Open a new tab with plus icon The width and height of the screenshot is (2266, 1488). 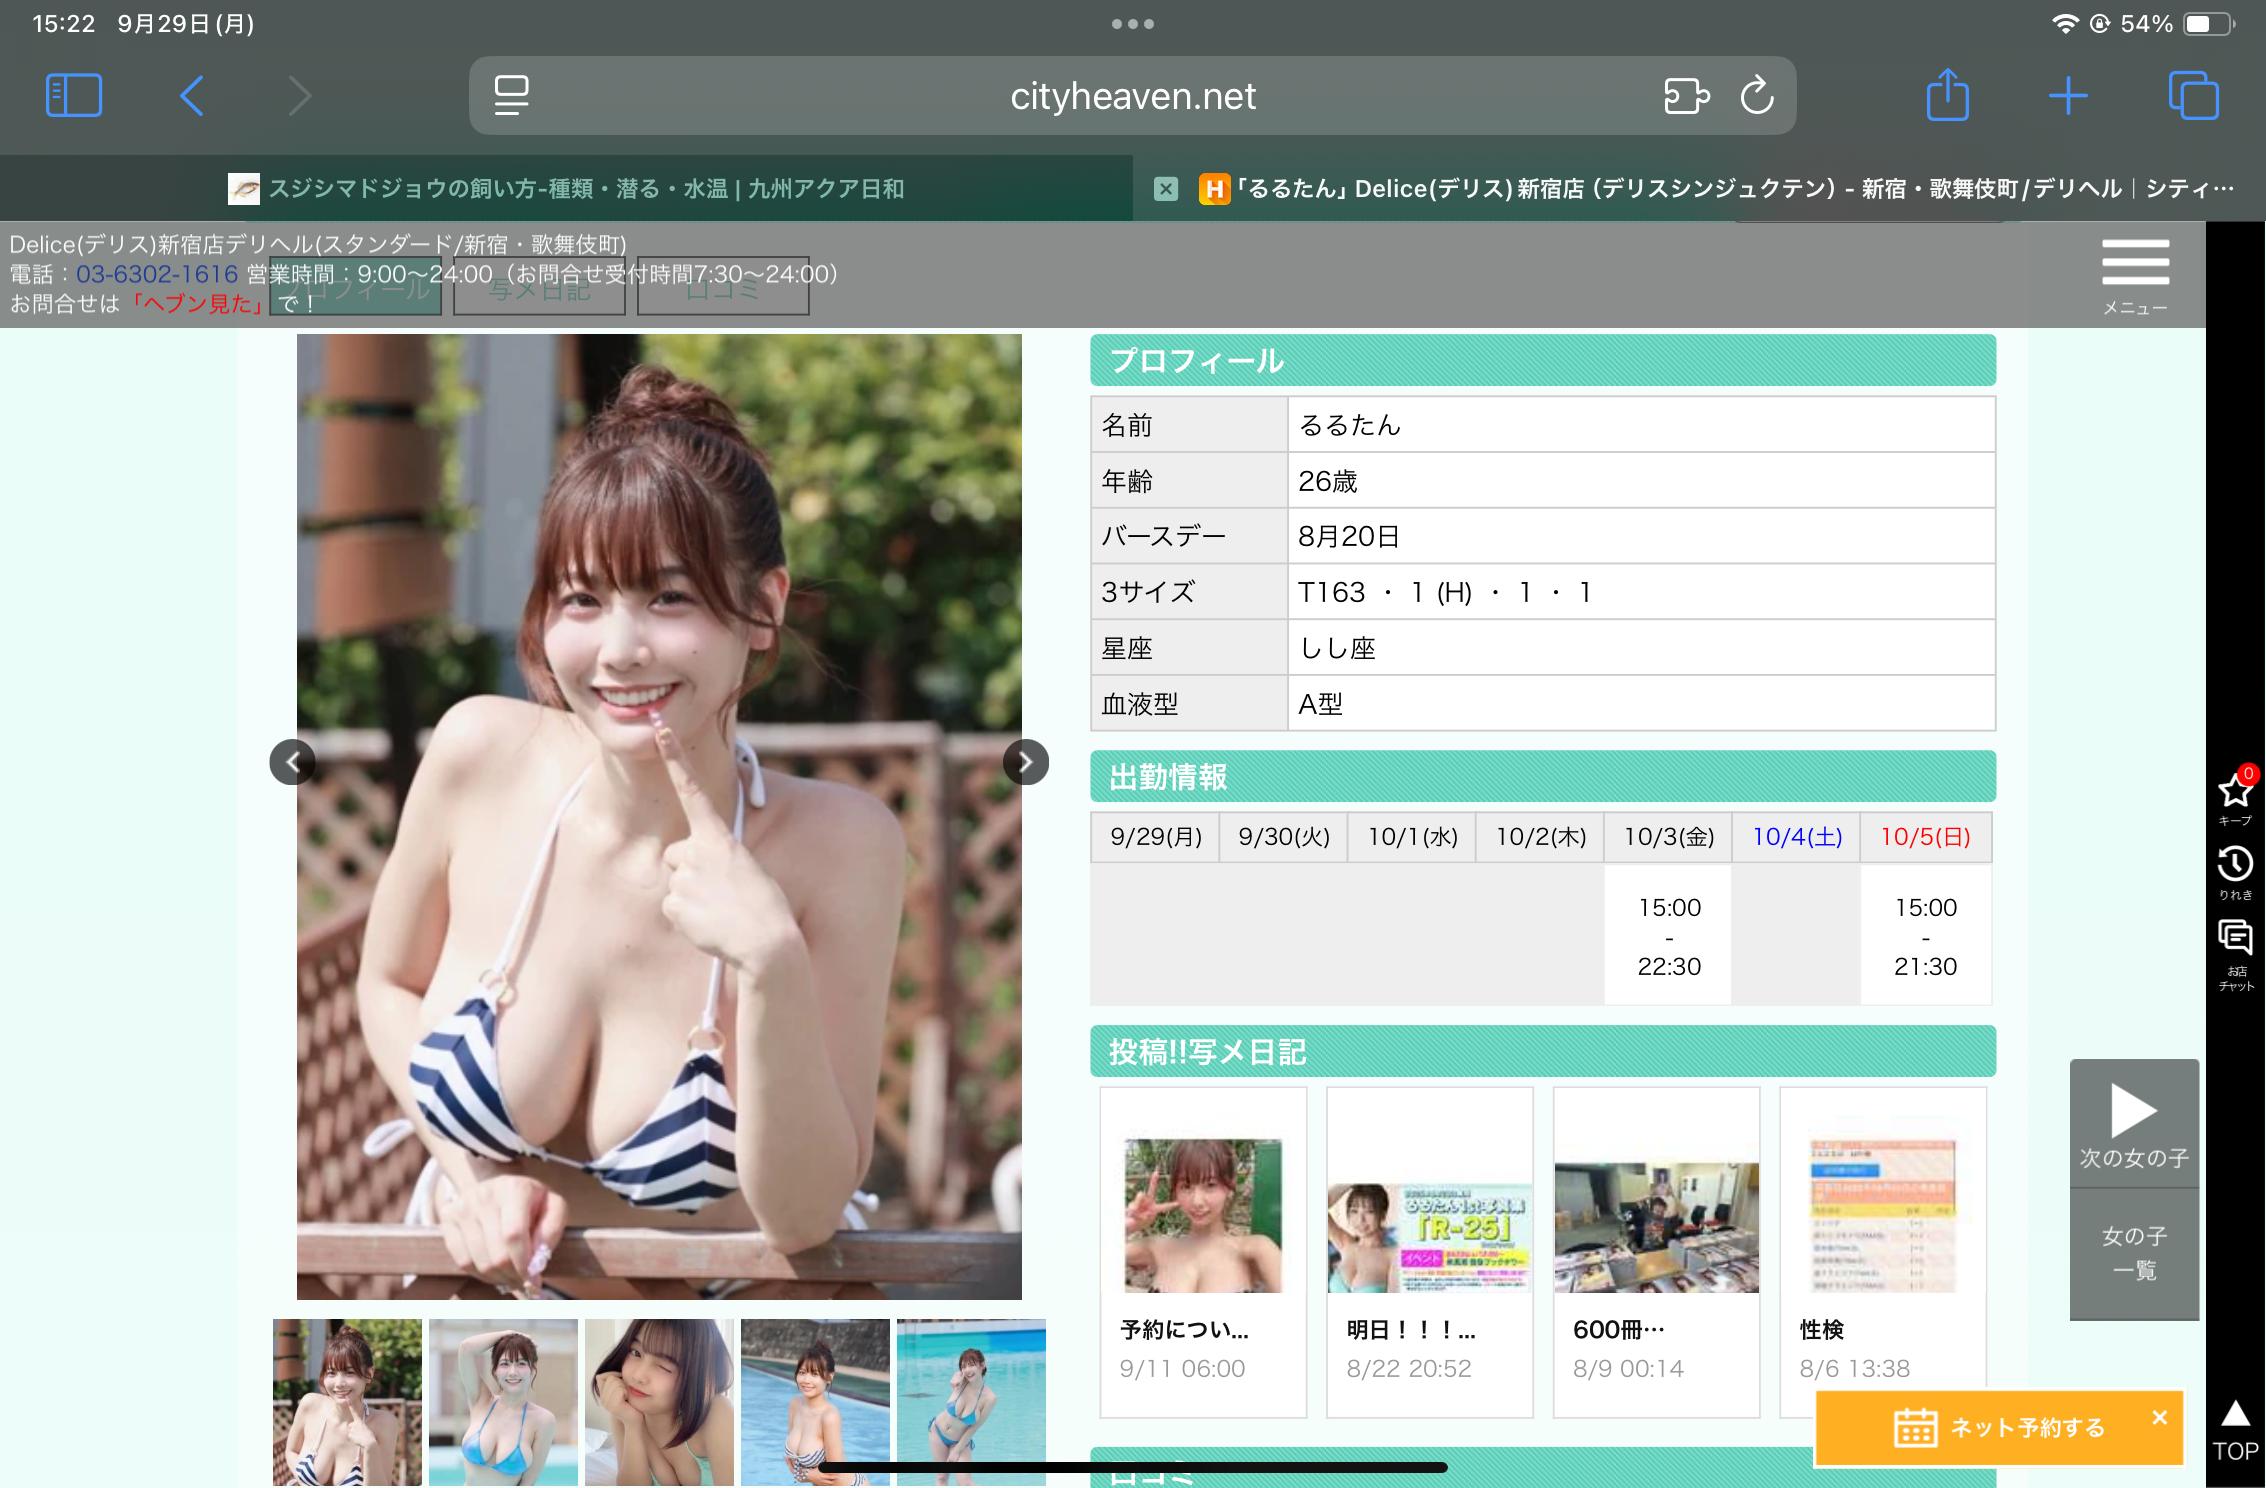coord(2067,96)
